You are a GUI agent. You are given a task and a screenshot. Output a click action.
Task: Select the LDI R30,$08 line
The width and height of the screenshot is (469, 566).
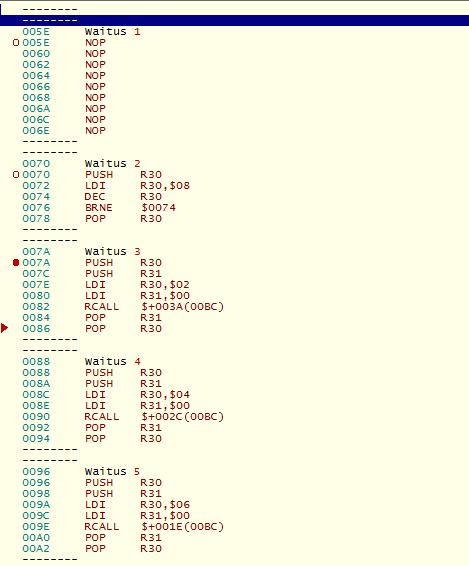[x=234, y=186]
